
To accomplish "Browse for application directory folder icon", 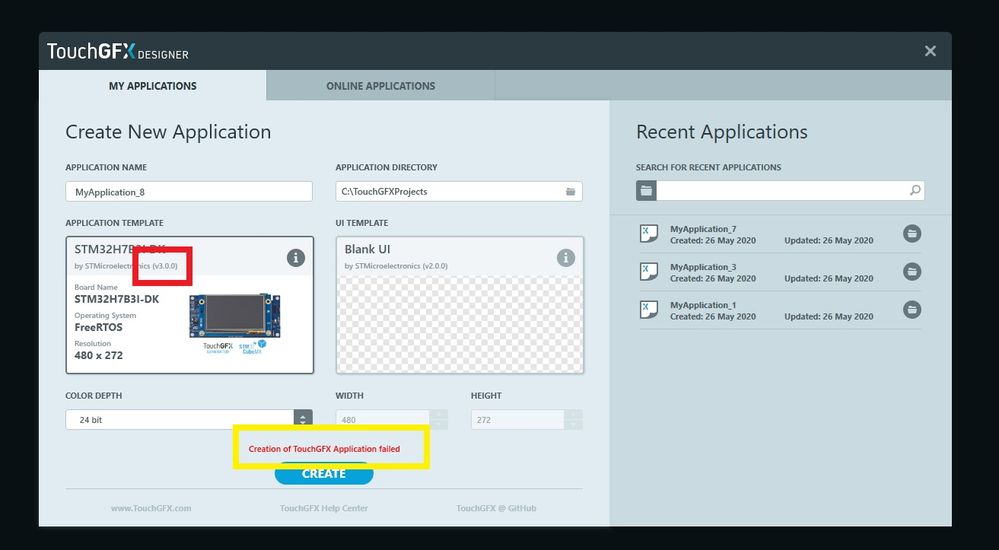I will (x=571, y=191).
